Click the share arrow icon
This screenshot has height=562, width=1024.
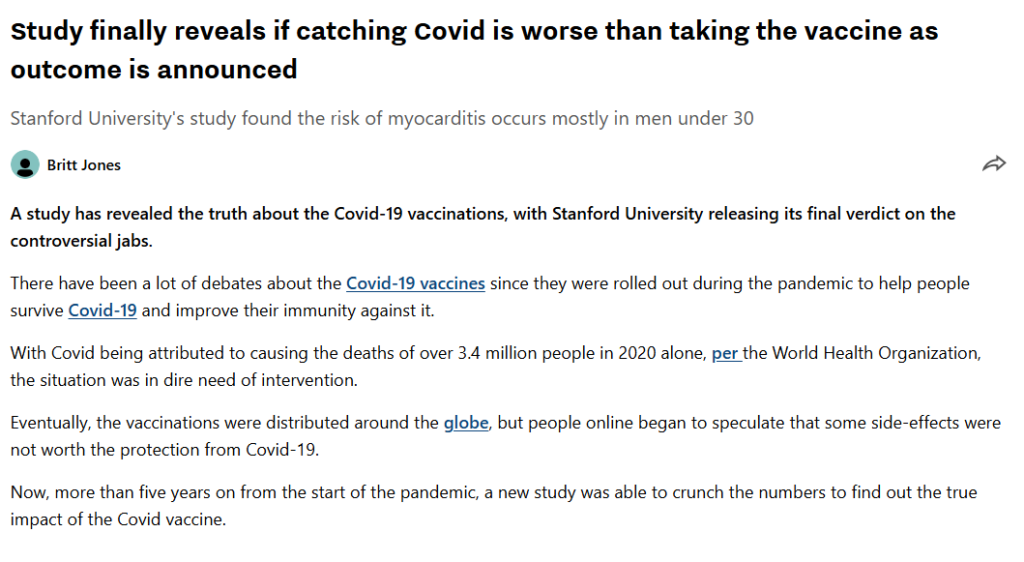point(993,164)
